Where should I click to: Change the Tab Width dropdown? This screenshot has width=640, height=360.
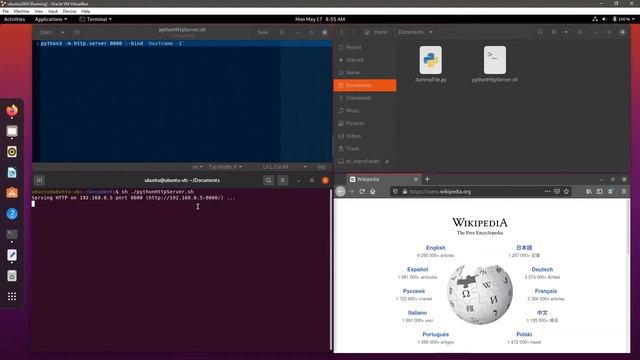(x=225, y=167)
